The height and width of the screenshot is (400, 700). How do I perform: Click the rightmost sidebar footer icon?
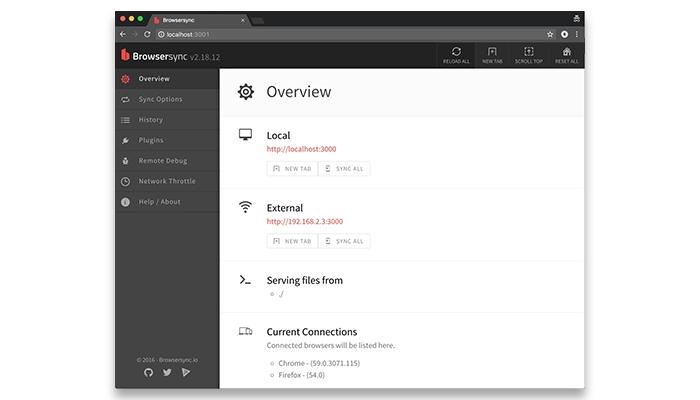click(186, 372)
